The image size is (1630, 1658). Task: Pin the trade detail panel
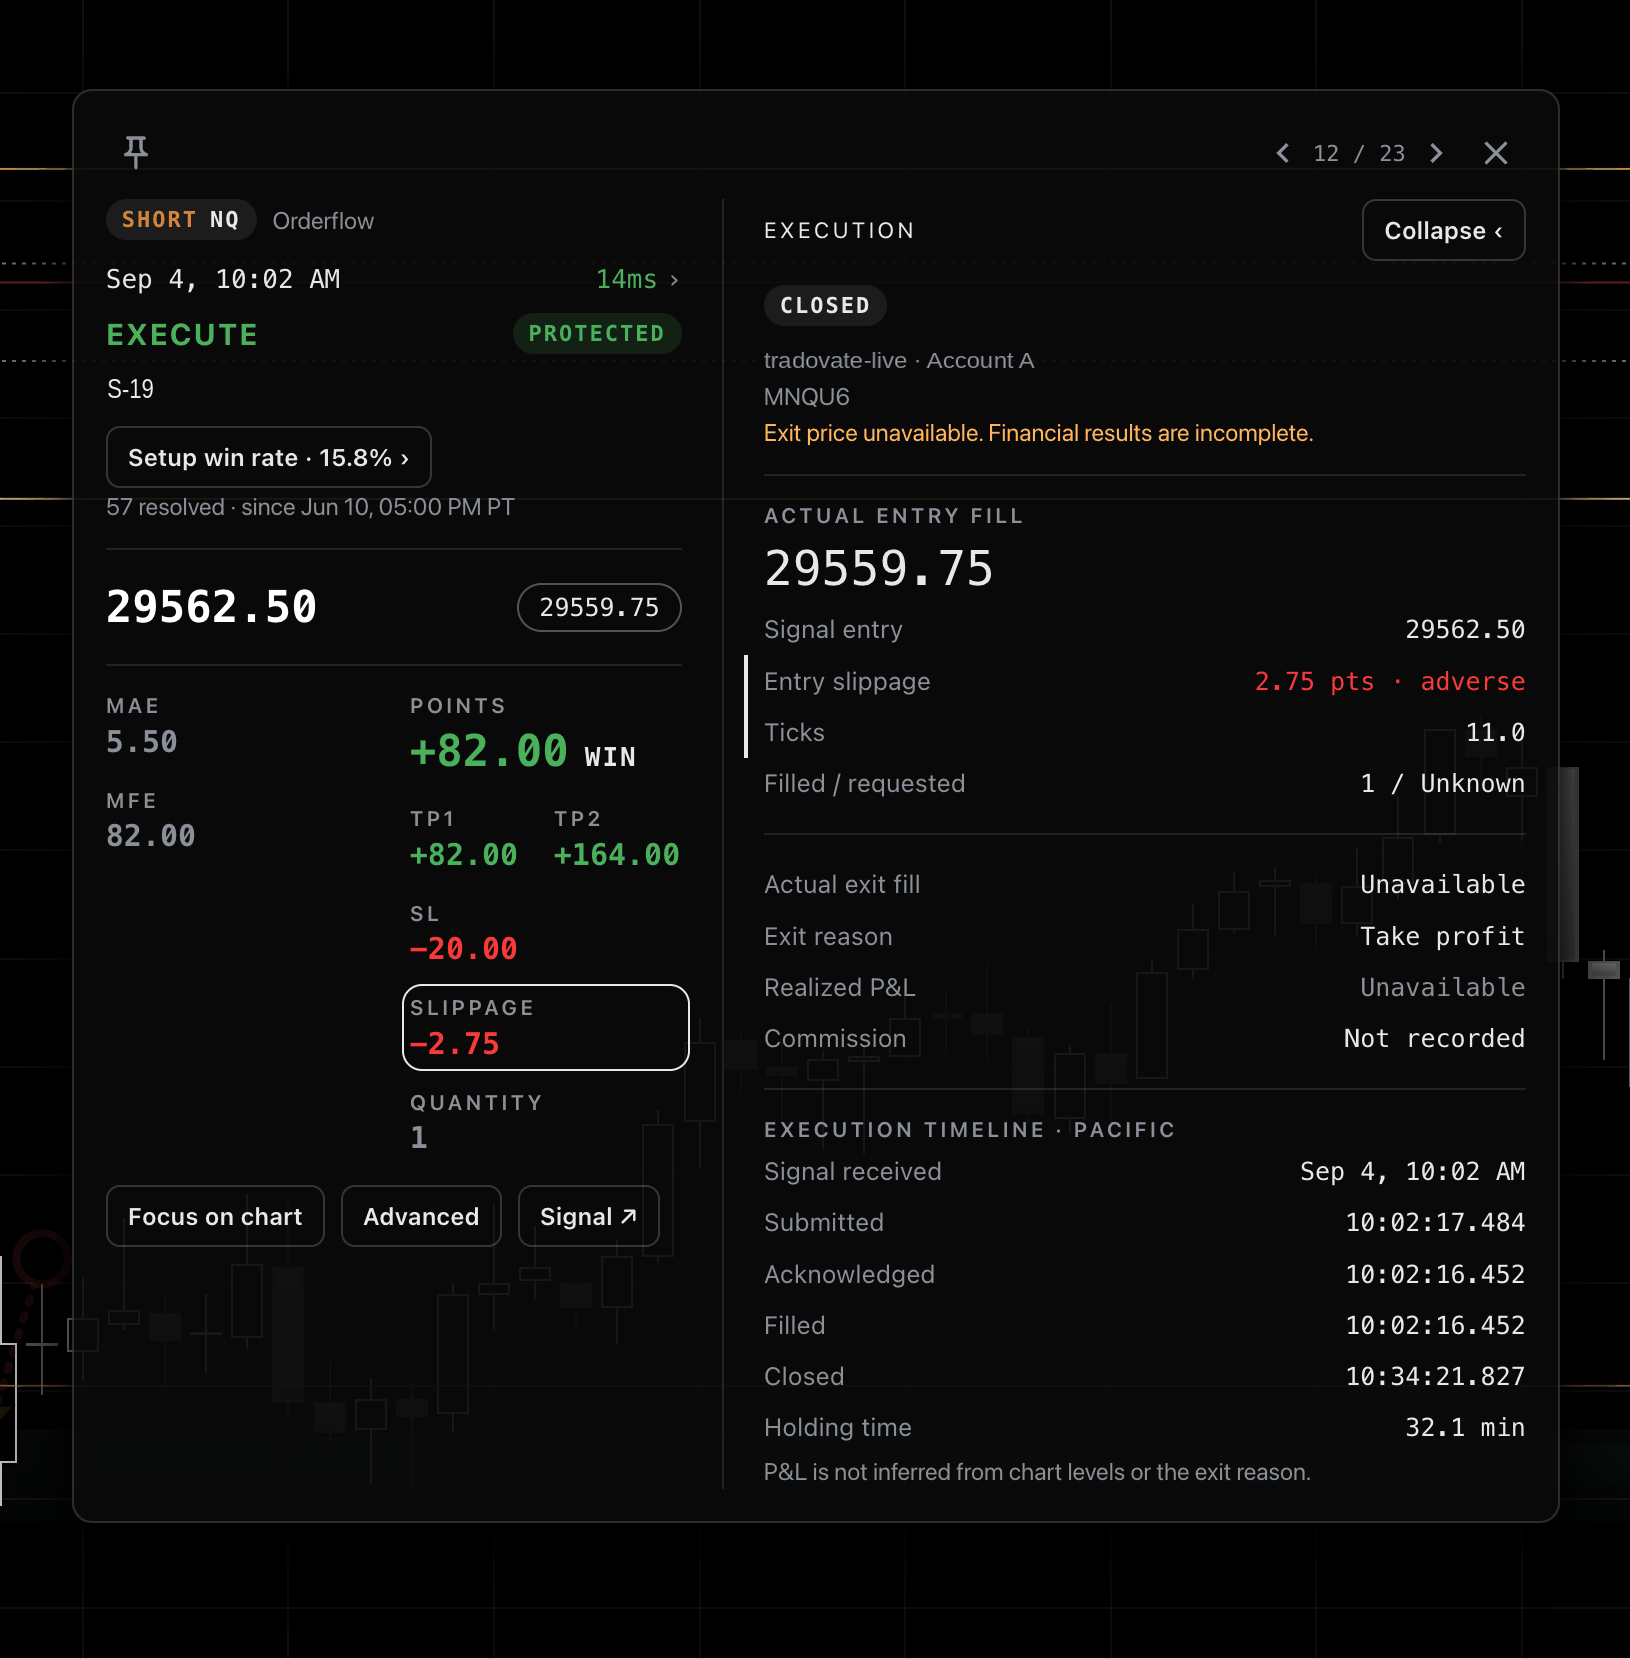click(136, 152)
